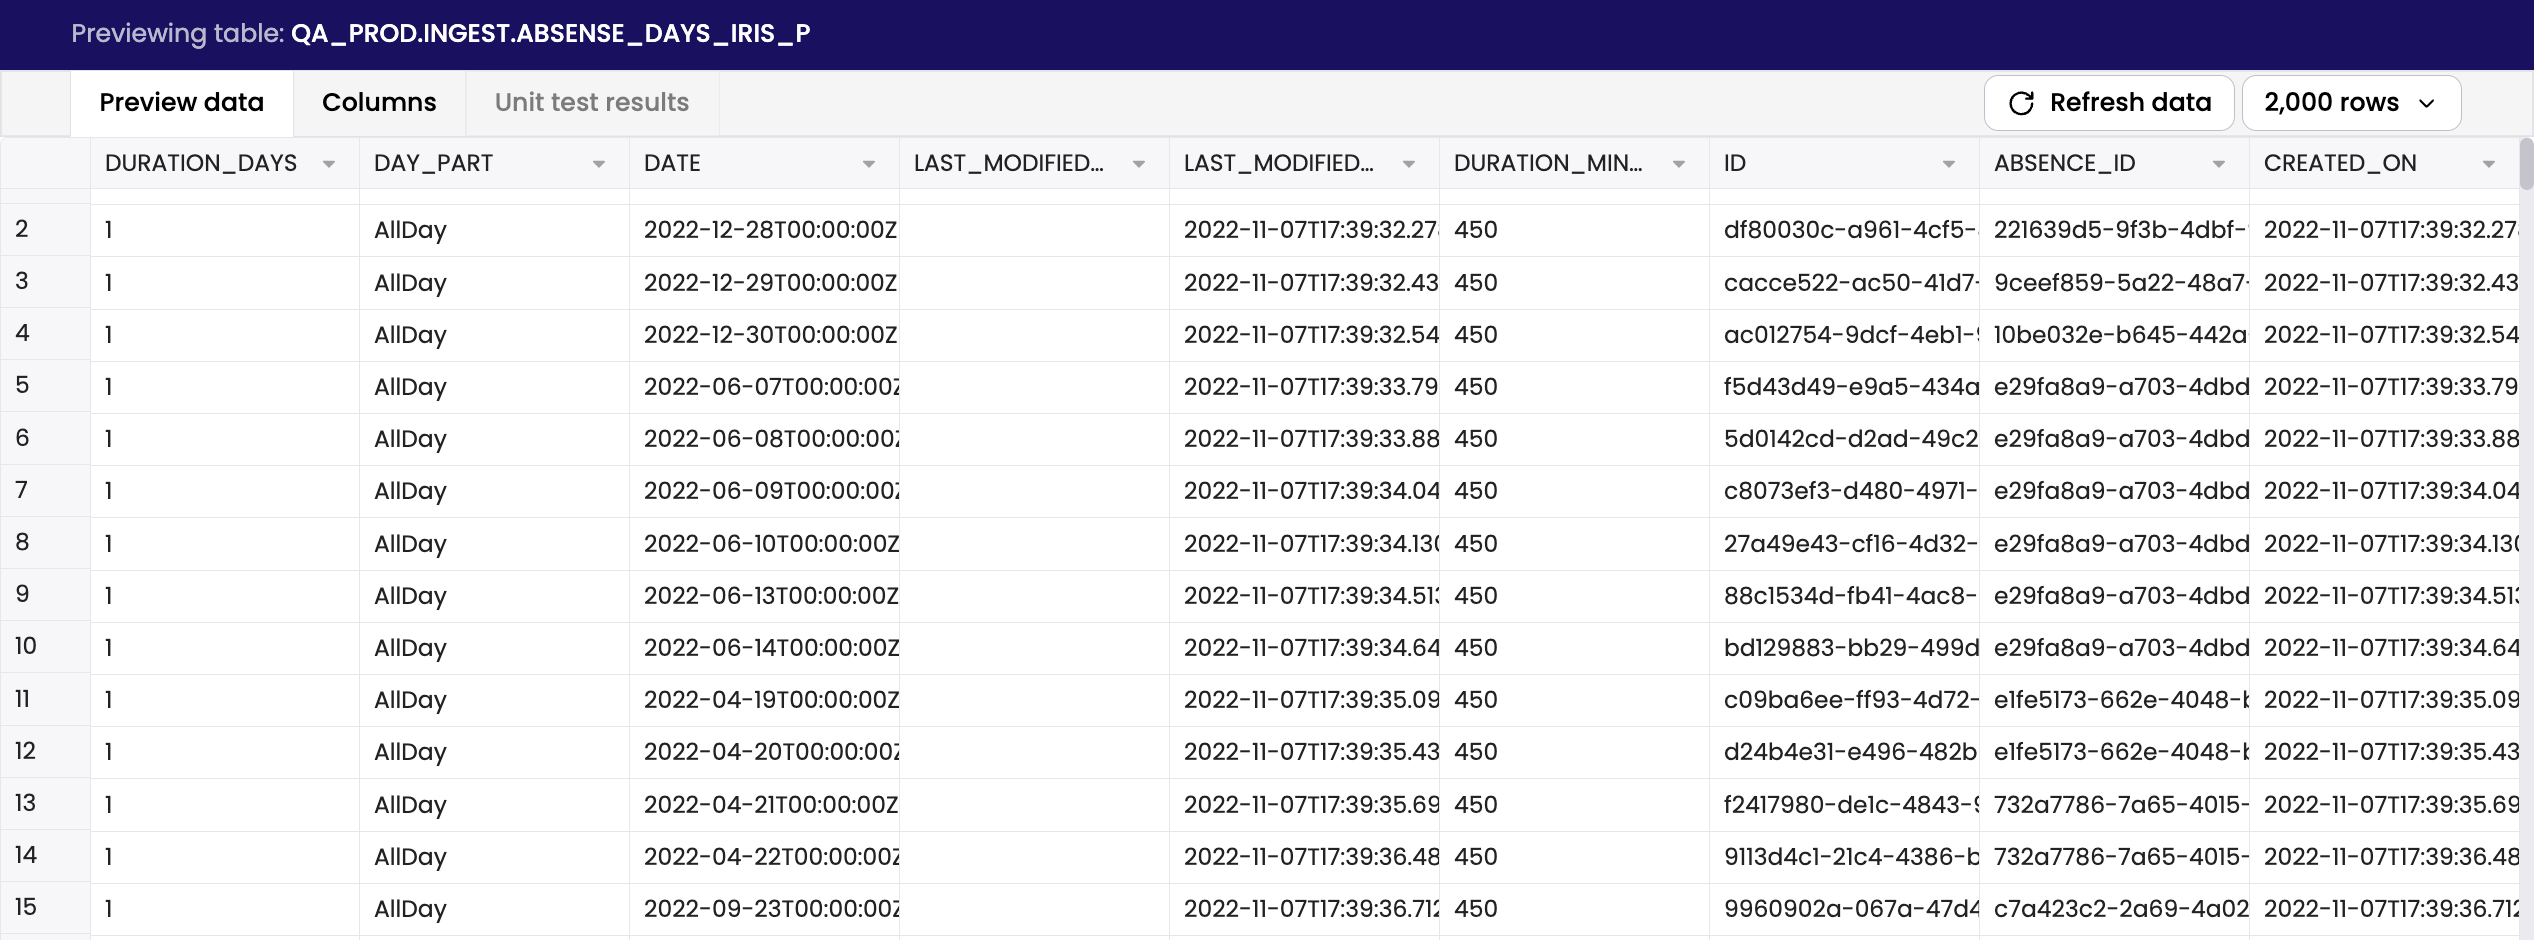Image resolution: width=2534 pixels, height=940 pixels.
Task: Click ID cell c09ba6ee-ff93-4d72
Action: point(1845,700)
